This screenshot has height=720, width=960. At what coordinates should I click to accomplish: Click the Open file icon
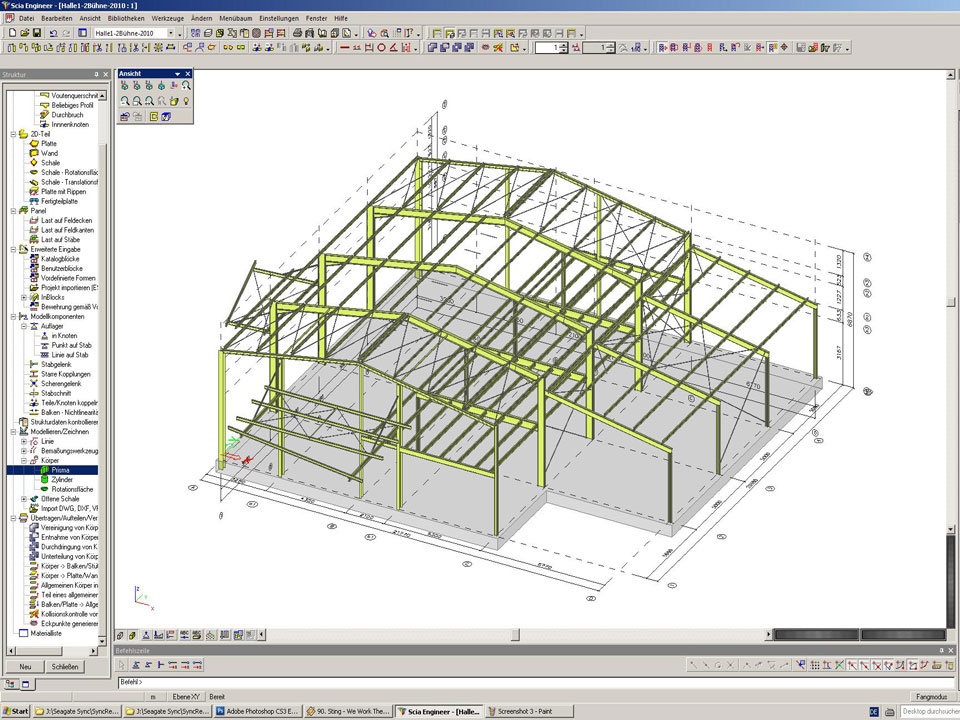(x=23, y=33)
